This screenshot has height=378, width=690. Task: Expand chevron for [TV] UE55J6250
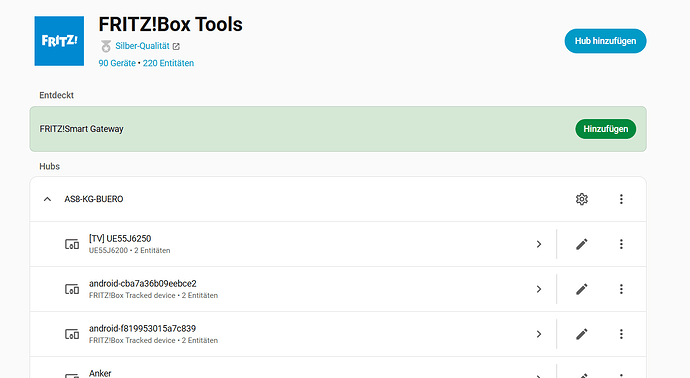pyautogui.click(x=539, y=244)
